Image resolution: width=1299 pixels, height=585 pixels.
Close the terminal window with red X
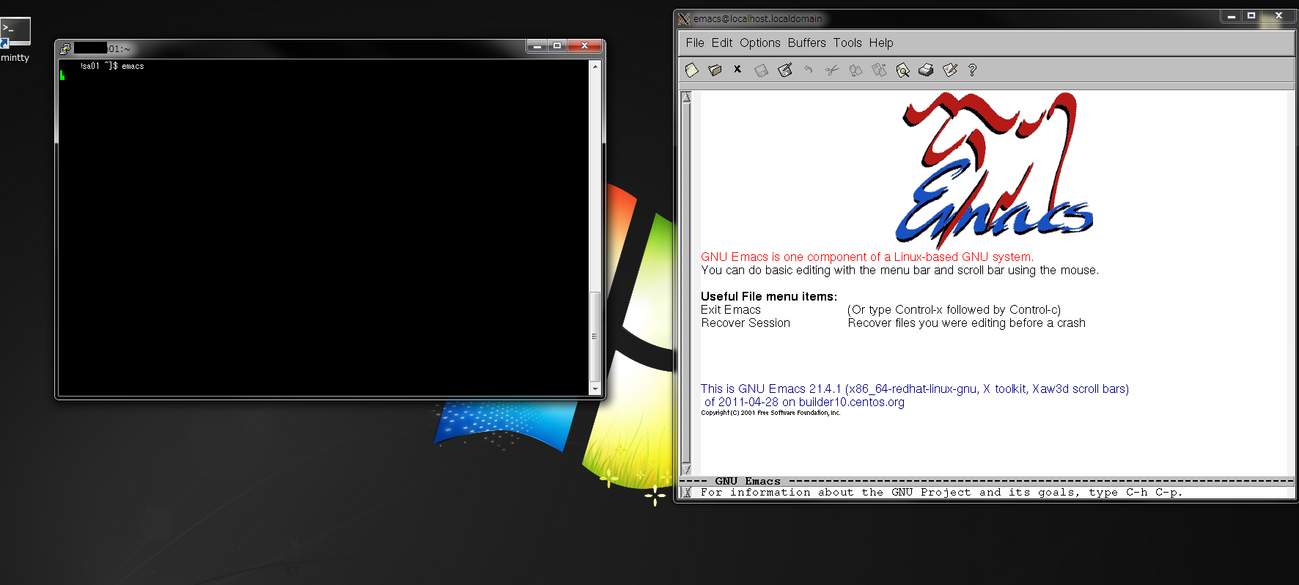click(x=586, y=46)
